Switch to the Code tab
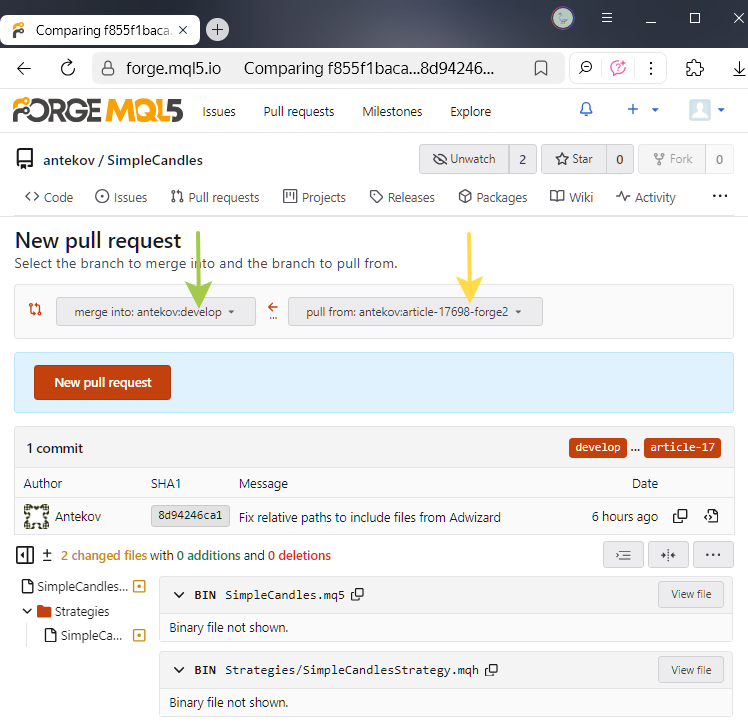 [x=49, y=197]
